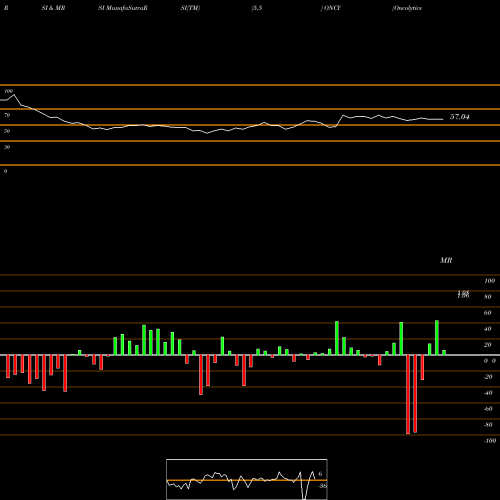Screen dimensions: 500x500
Task: Click the '(Oncolytics' company name text
Action: point(407,8)
